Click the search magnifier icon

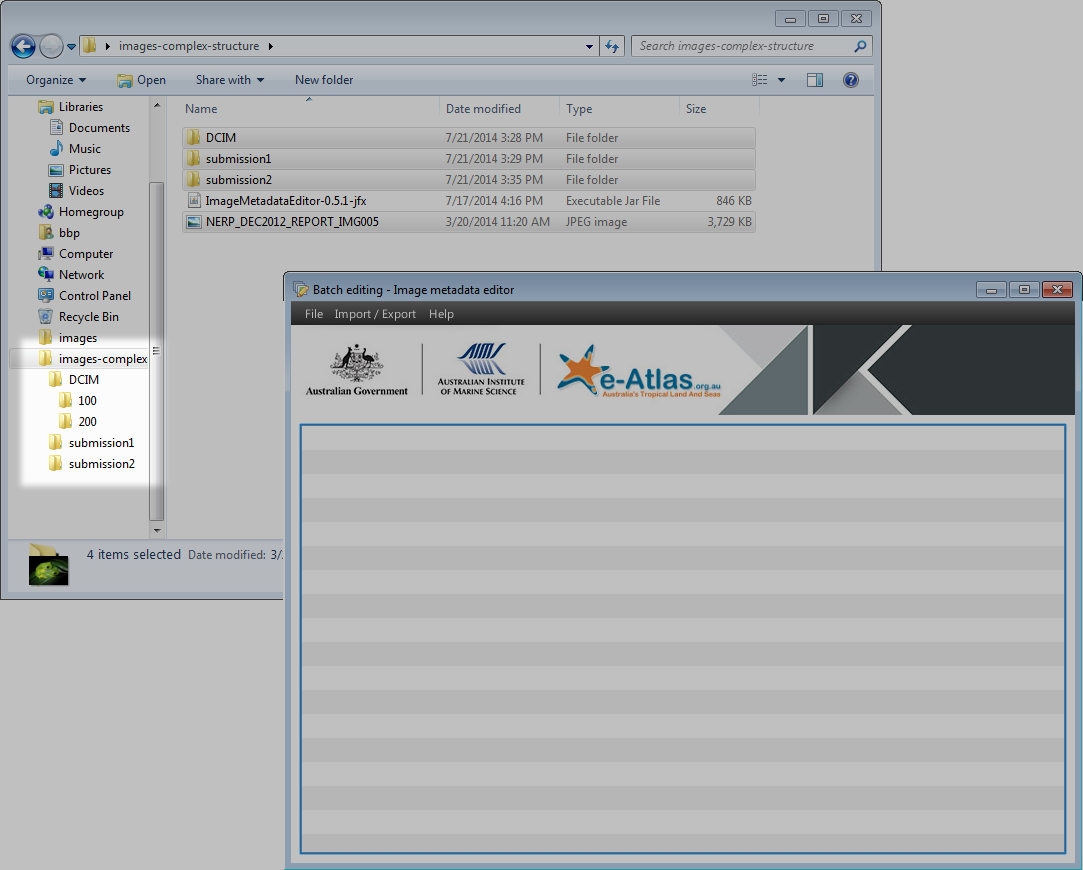tap(861, 46)
